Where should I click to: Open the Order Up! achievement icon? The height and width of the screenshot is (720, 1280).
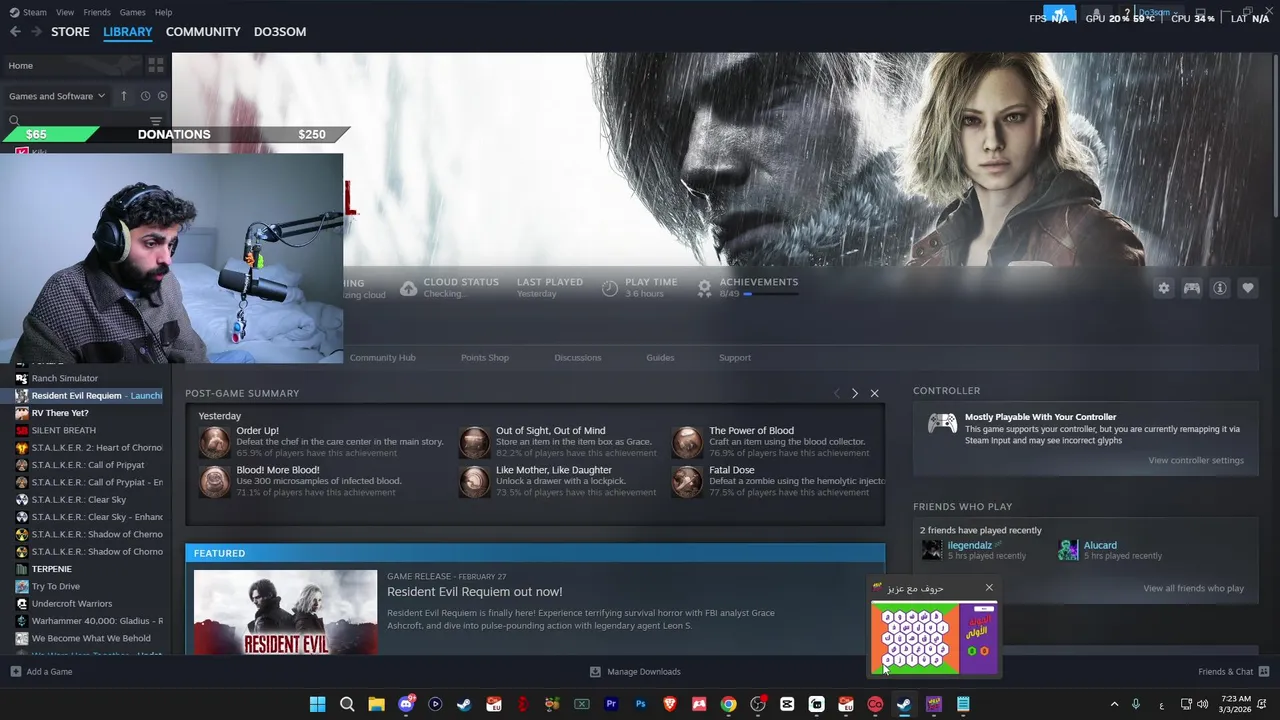[x=214, y=442]
